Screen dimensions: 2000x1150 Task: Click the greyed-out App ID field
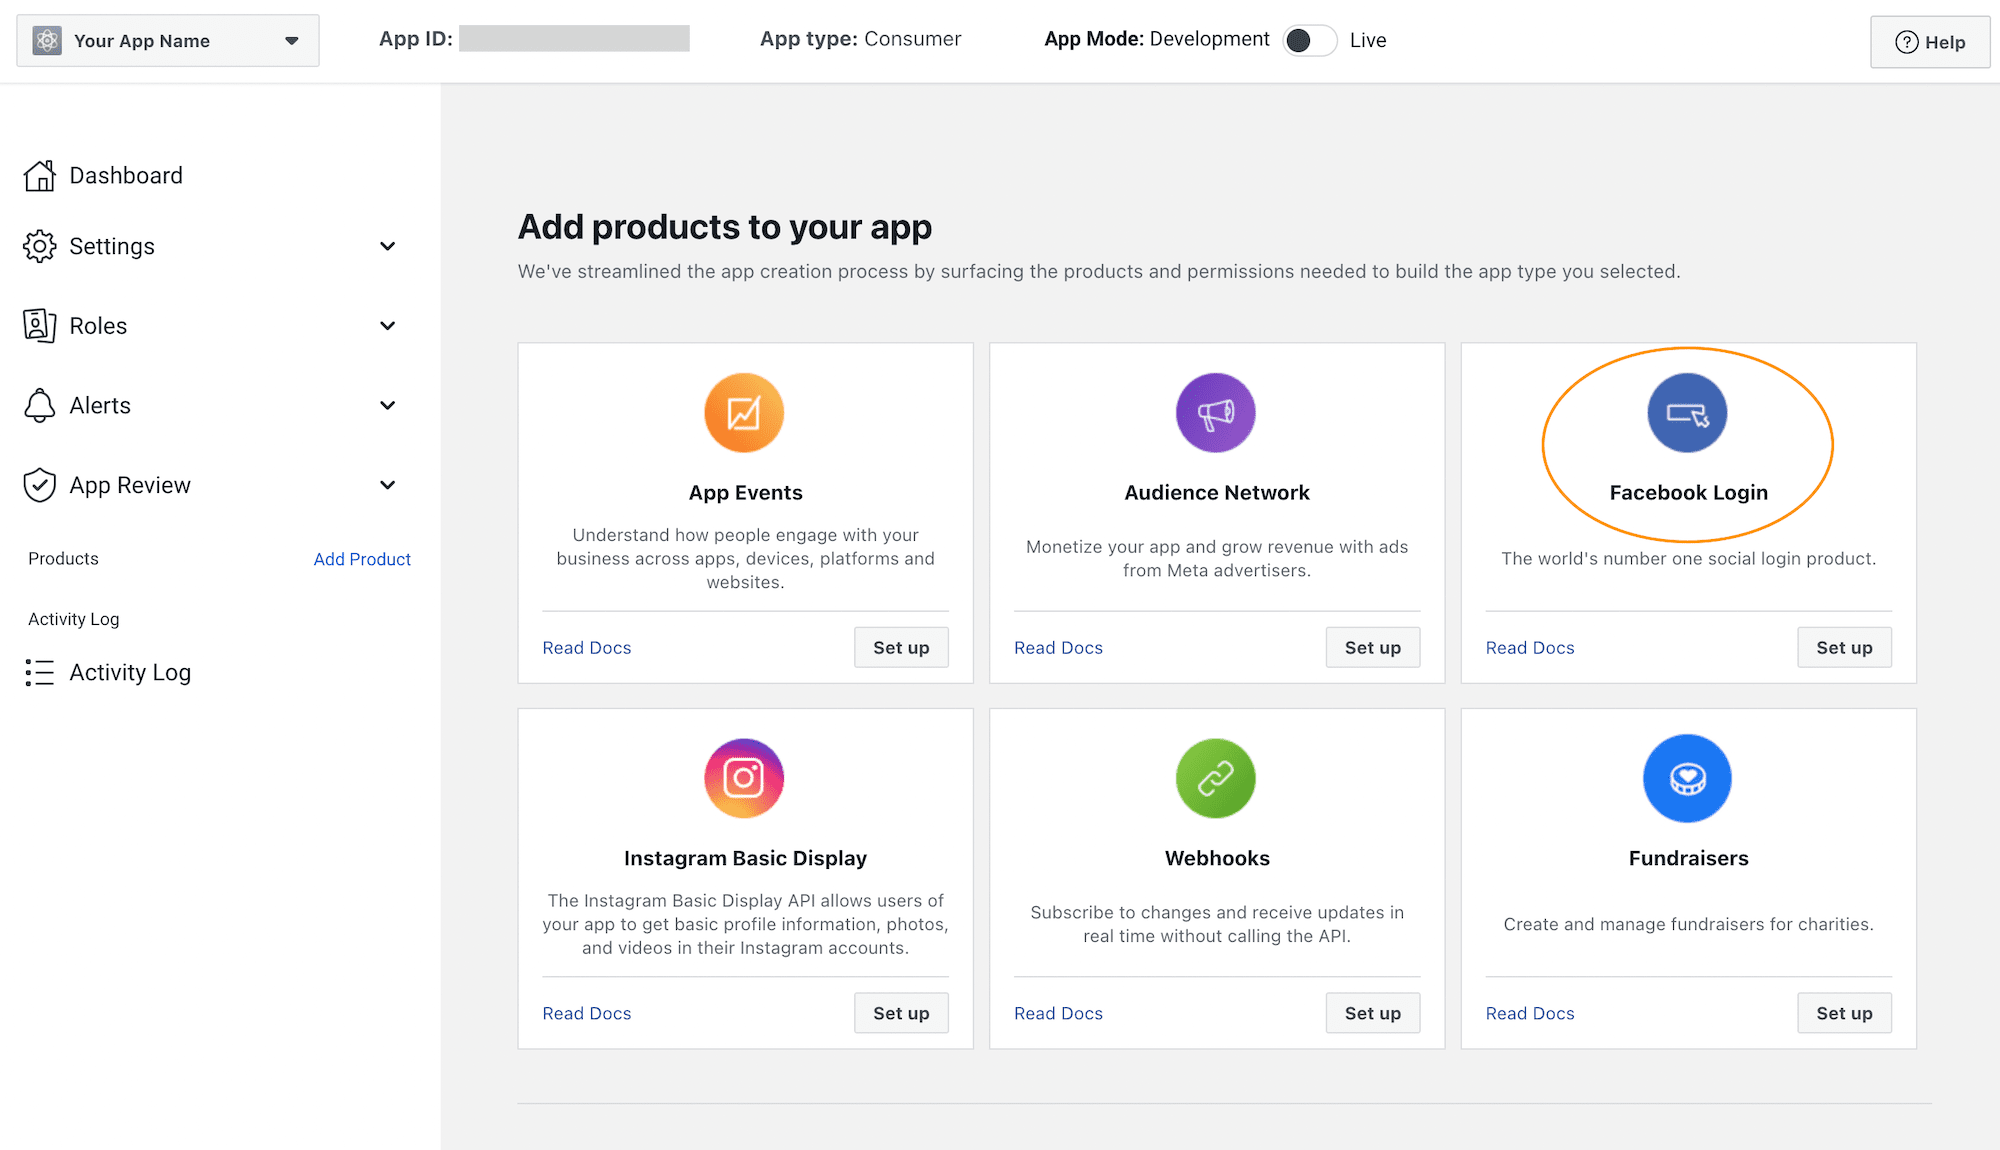(x=574, y=39)
